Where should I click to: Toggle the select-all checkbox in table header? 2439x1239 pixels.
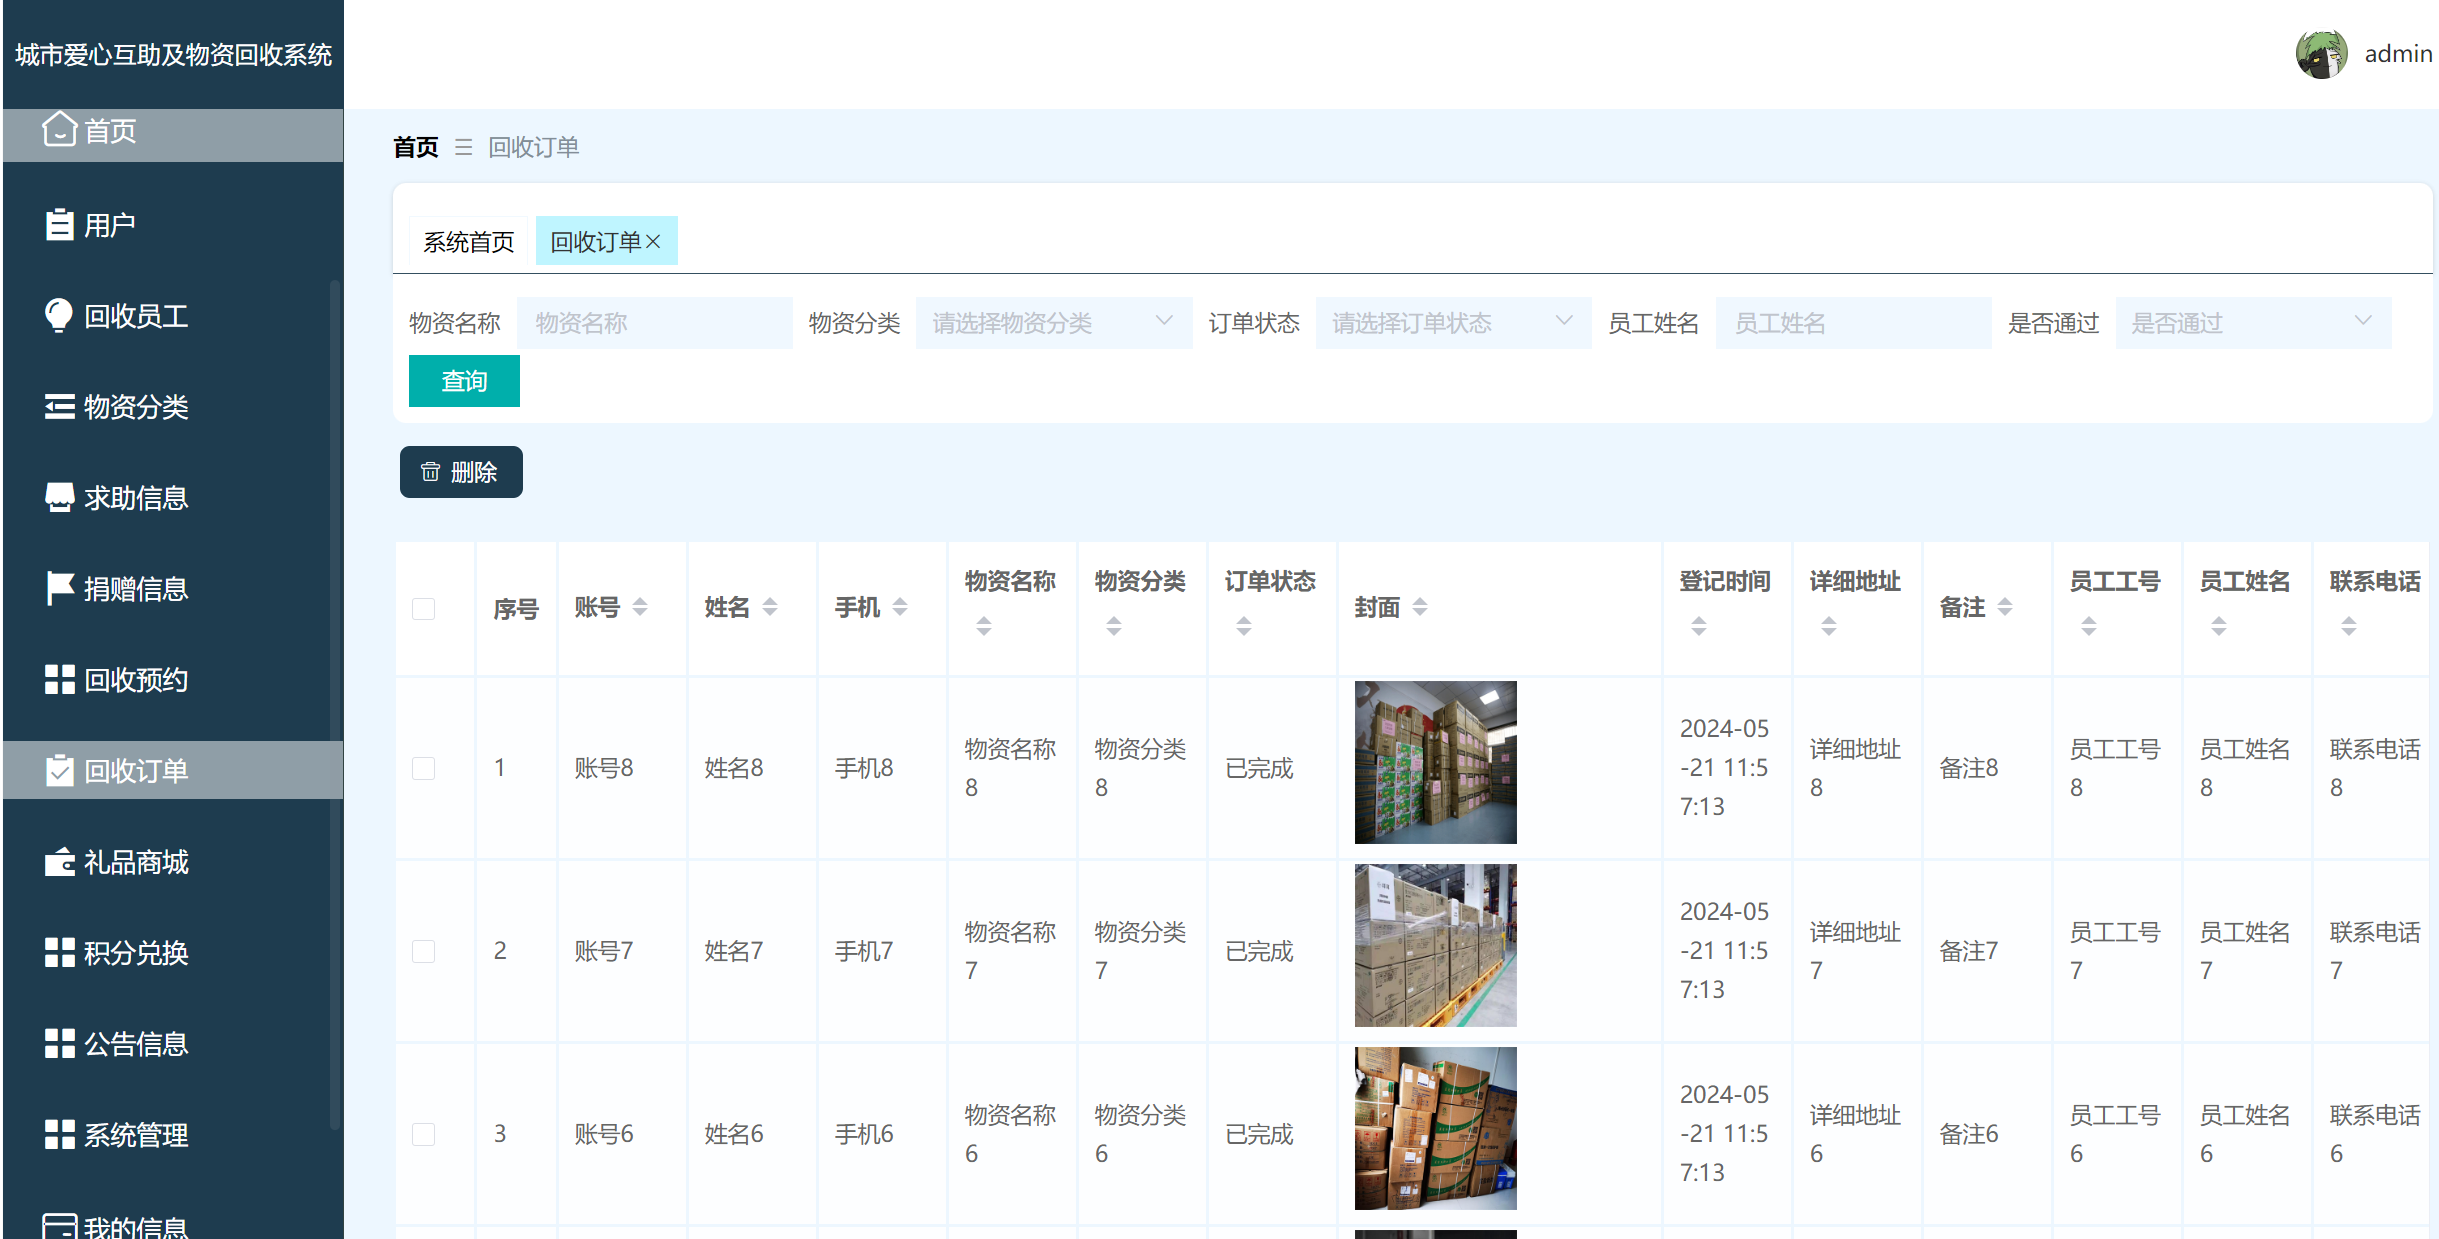tap(424, 608)
